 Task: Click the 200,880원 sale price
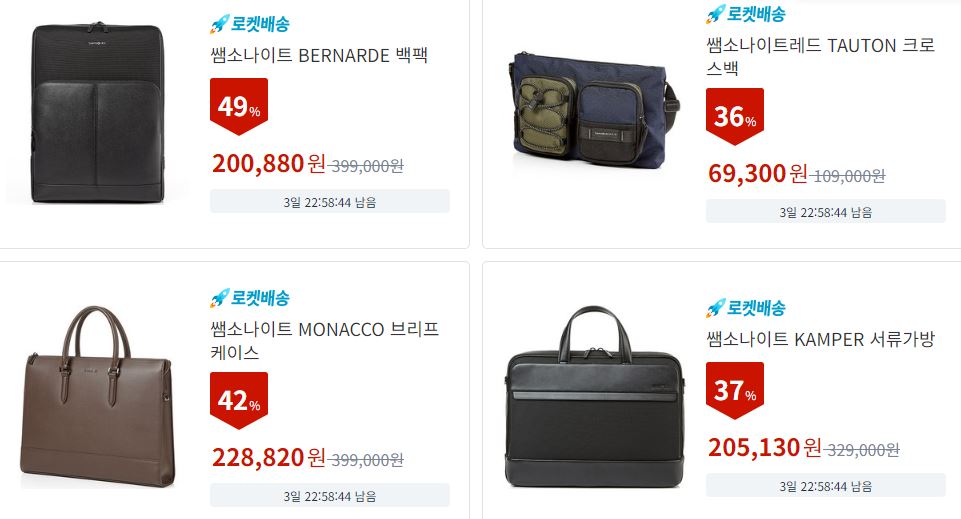point(268,164)
